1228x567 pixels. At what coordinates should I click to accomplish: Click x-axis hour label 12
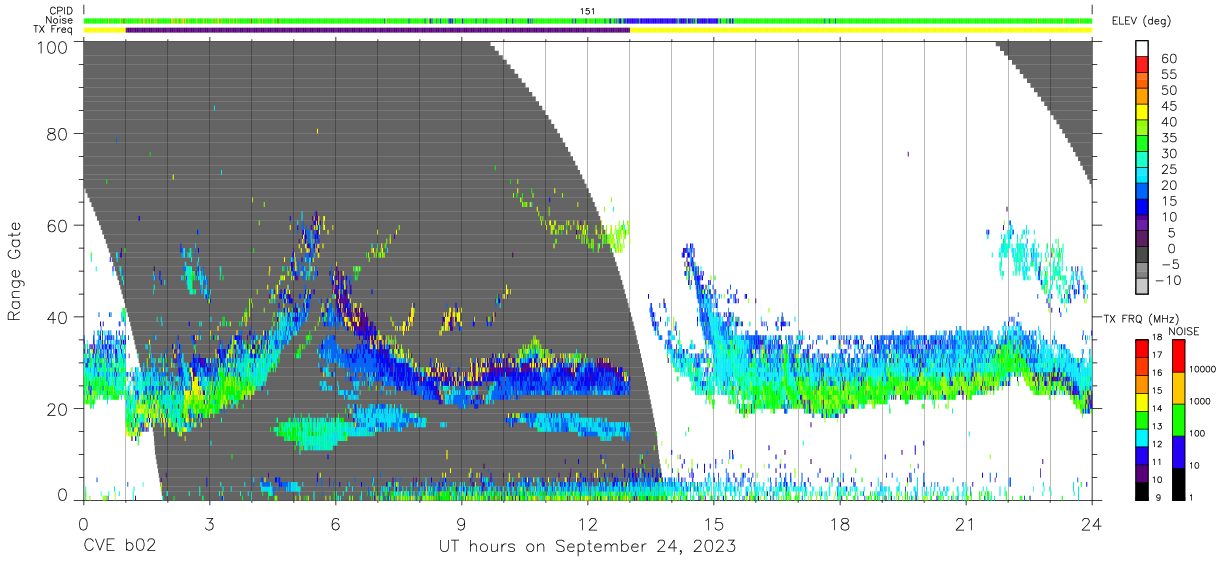[588, 524]
